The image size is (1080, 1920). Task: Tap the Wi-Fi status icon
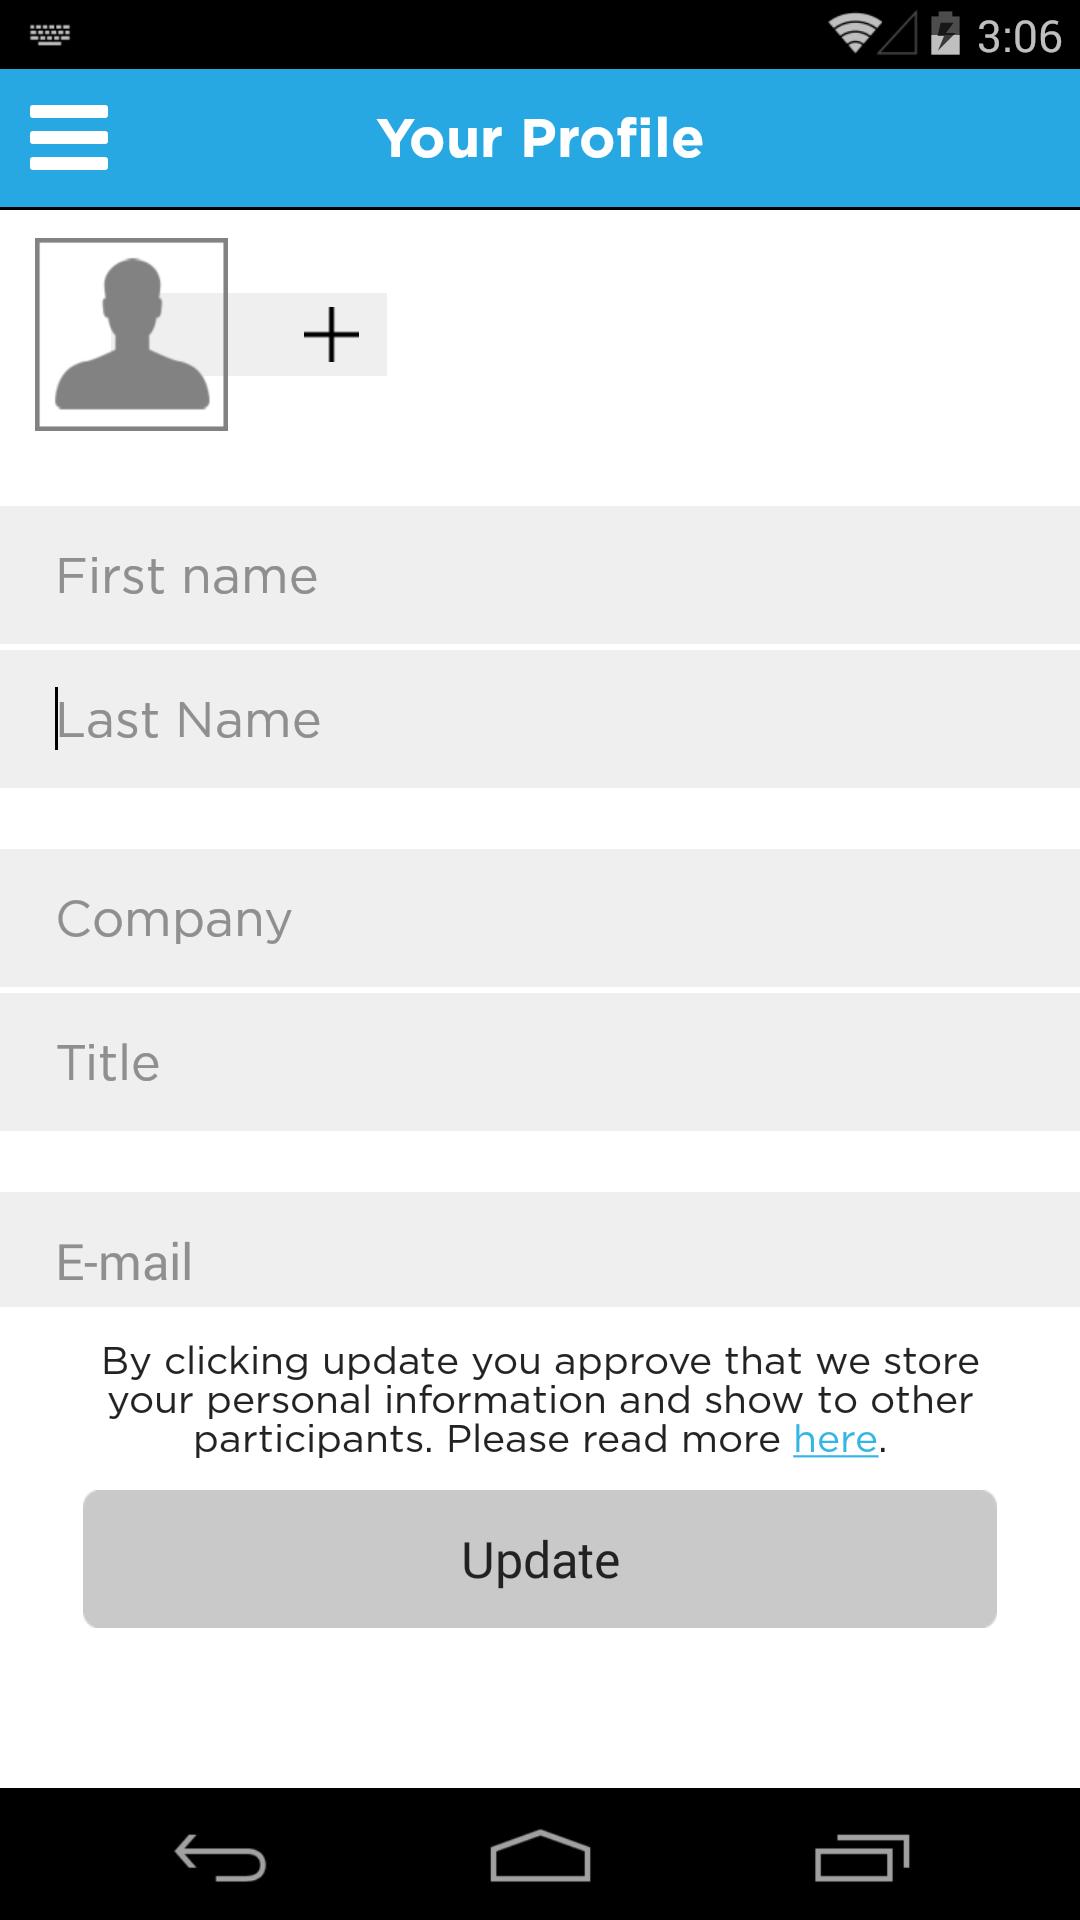click(853, 34)
